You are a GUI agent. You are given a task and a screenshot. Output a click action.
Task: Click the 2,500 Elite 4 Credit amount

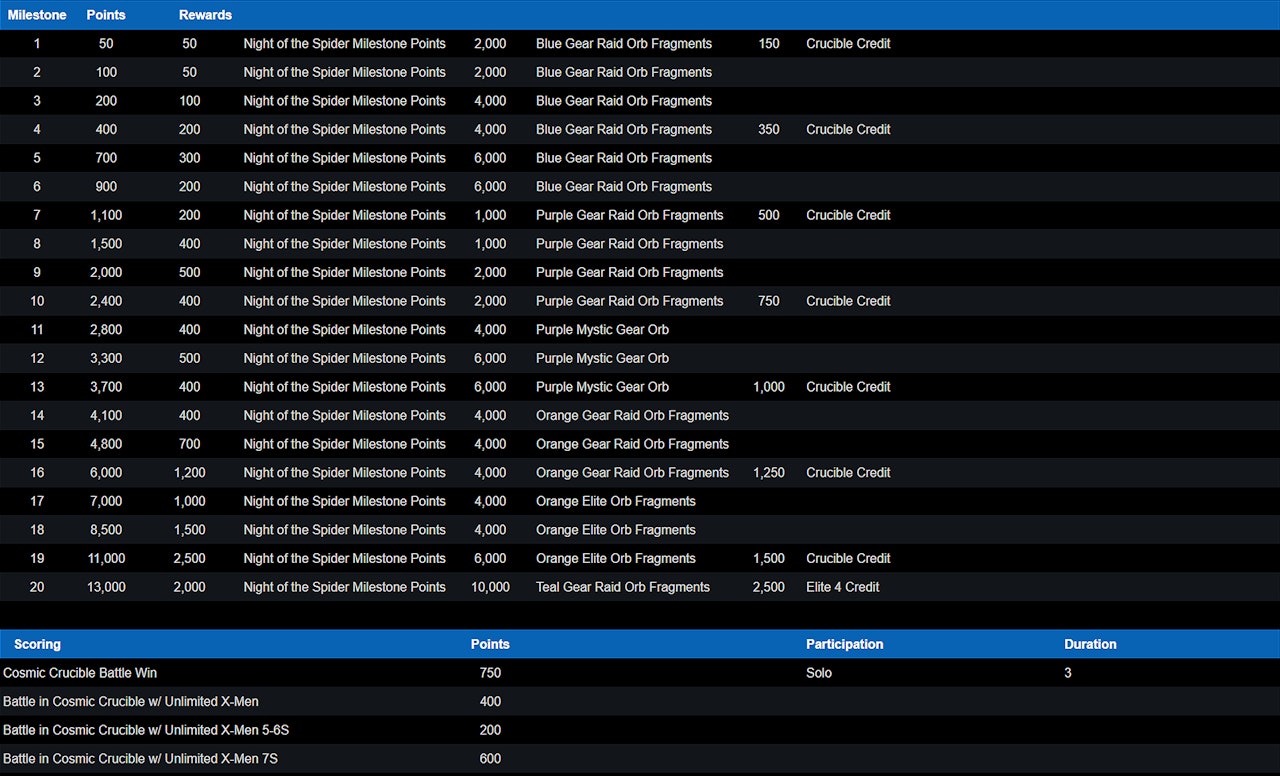[769, 587]
